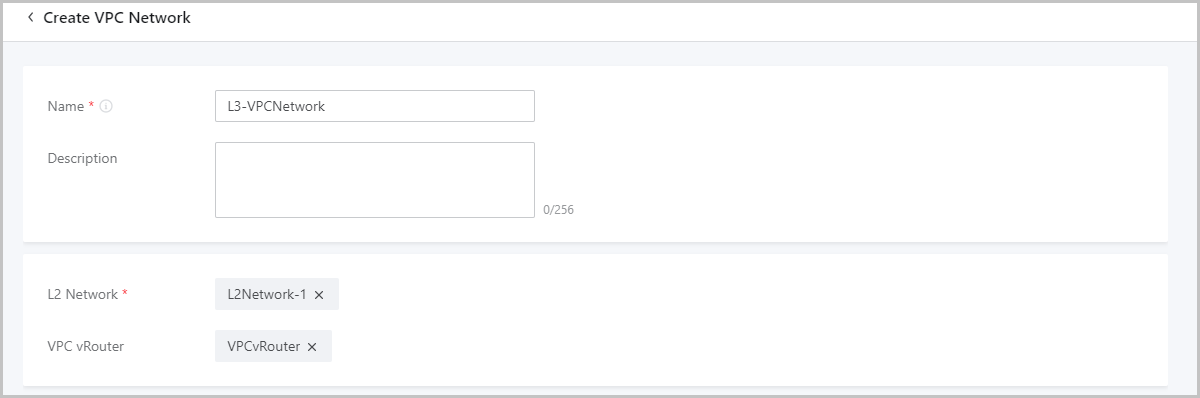Go back using the arrow beside Create VPC Network
The height and width of the screenshot is (398, 1200).
point(30,18)
